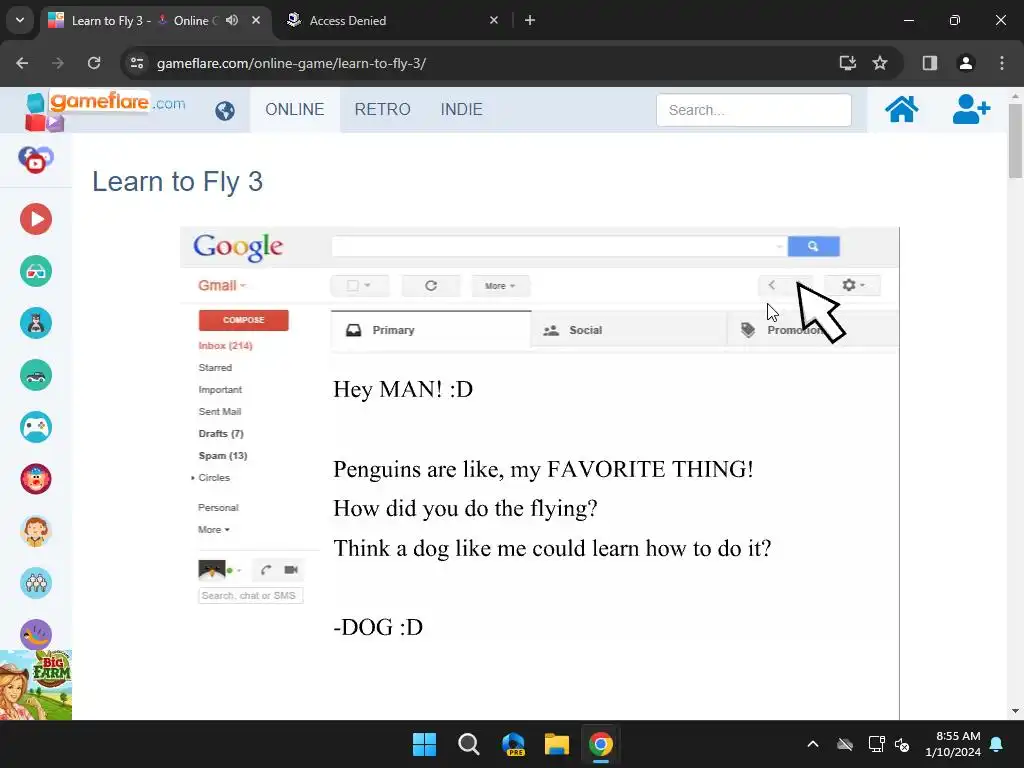This screenshot has height=768, width=1024.
Task: Open the Personal label
Action: point(218,507)
